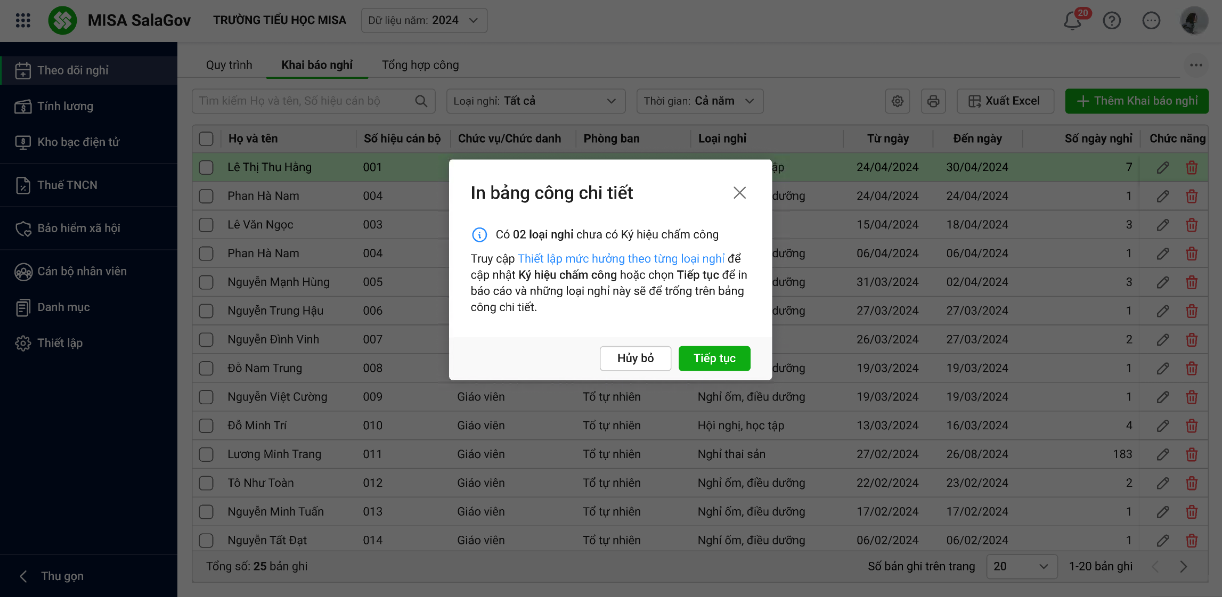Screen dimensions: 1222x597
Task: Check the box beside Lương Minh Trang
Action: (x=206, y=454)
